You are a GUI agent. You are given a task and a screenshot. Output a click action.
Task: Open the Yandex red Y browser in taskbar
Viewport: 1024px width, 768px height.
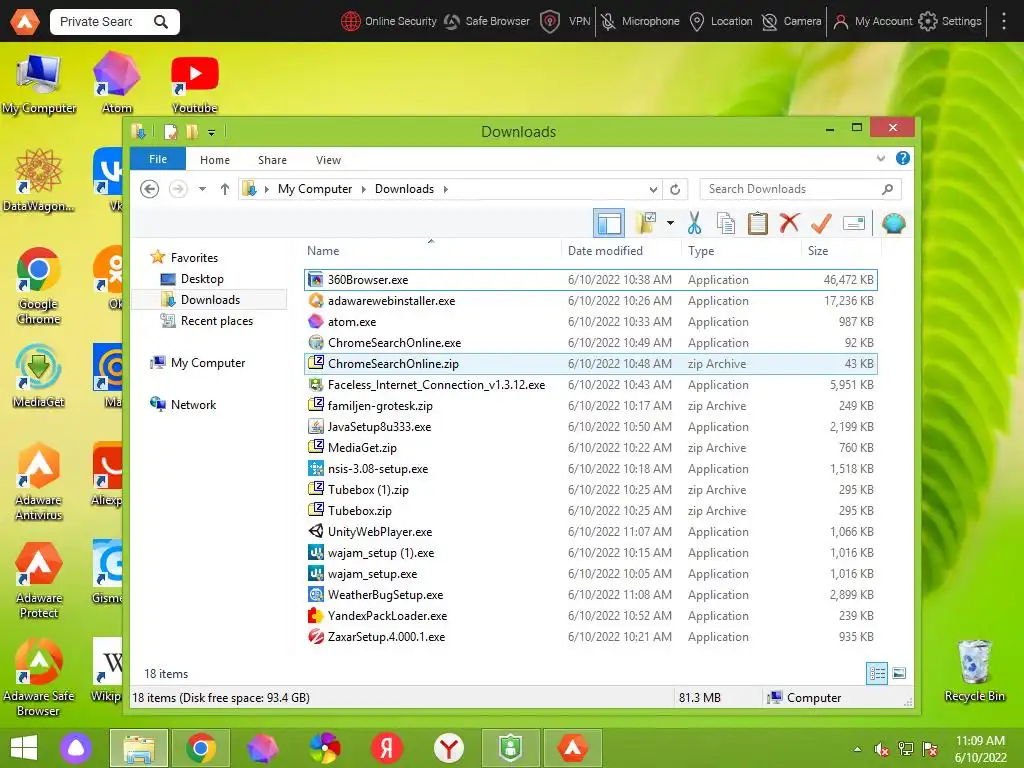pos(449,748)
